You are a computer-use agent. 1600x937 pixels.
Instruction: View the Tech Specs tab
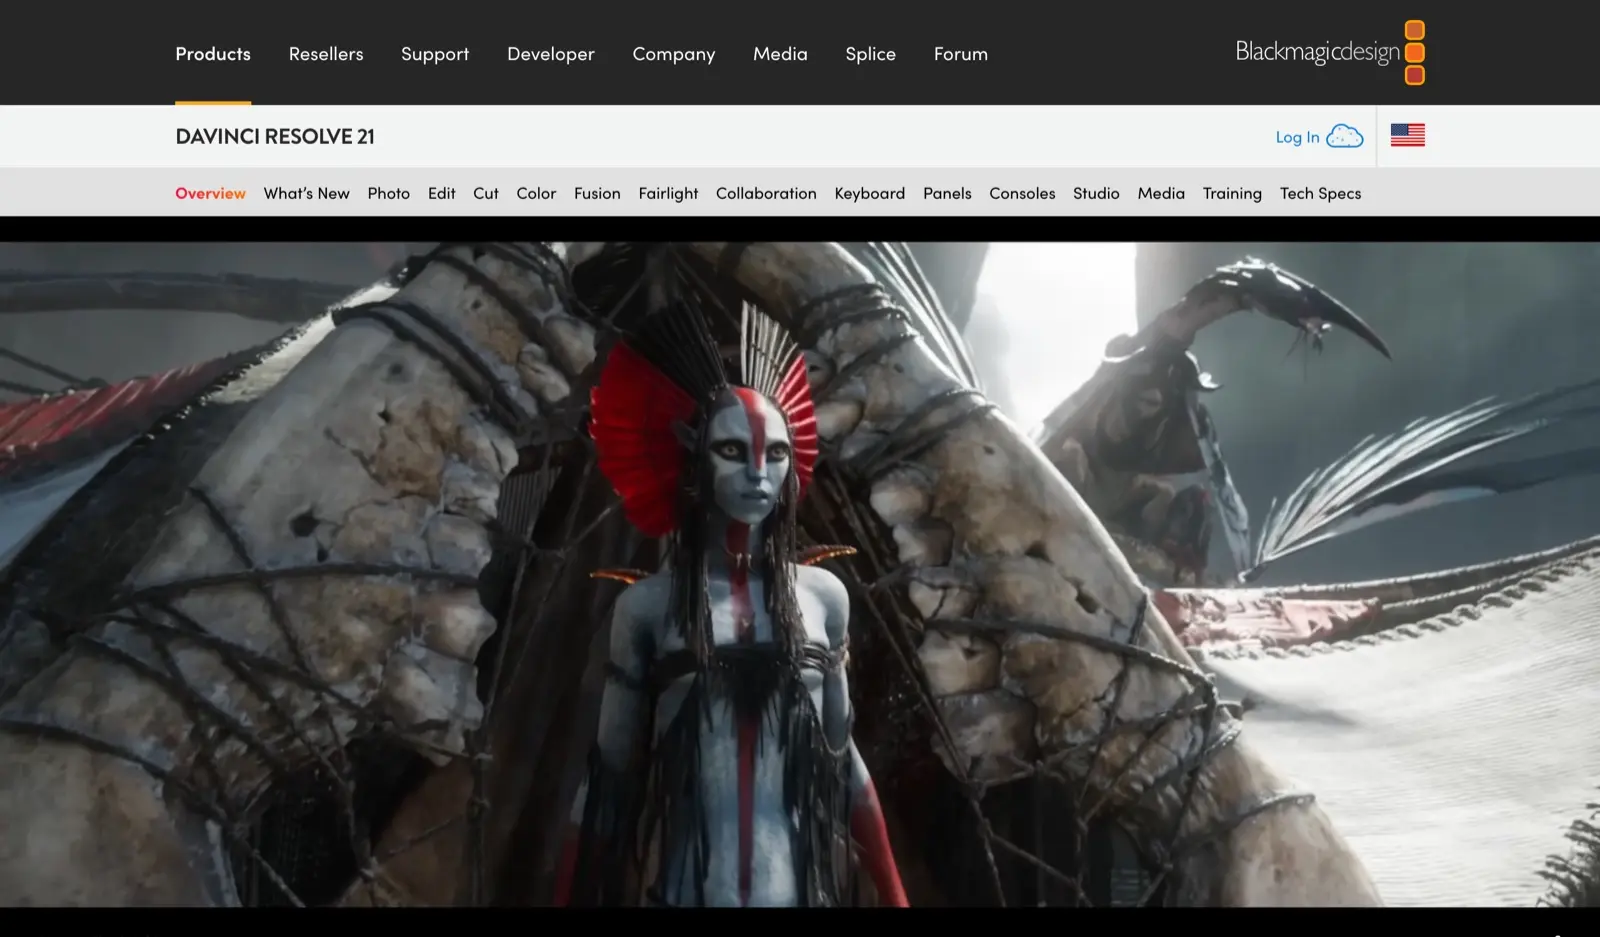[1320, 193]
